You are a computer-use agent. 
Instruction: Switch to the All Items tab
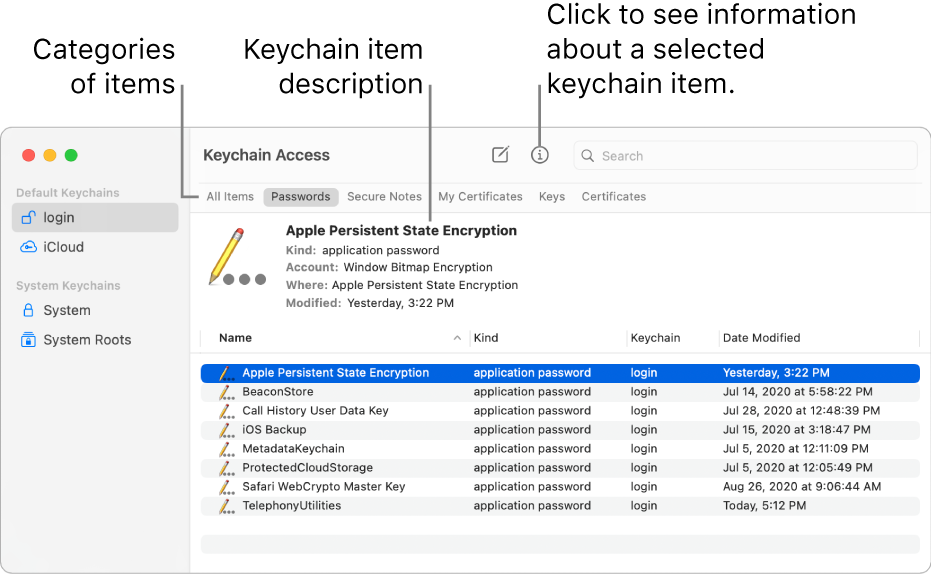click(x=230, y=197)
